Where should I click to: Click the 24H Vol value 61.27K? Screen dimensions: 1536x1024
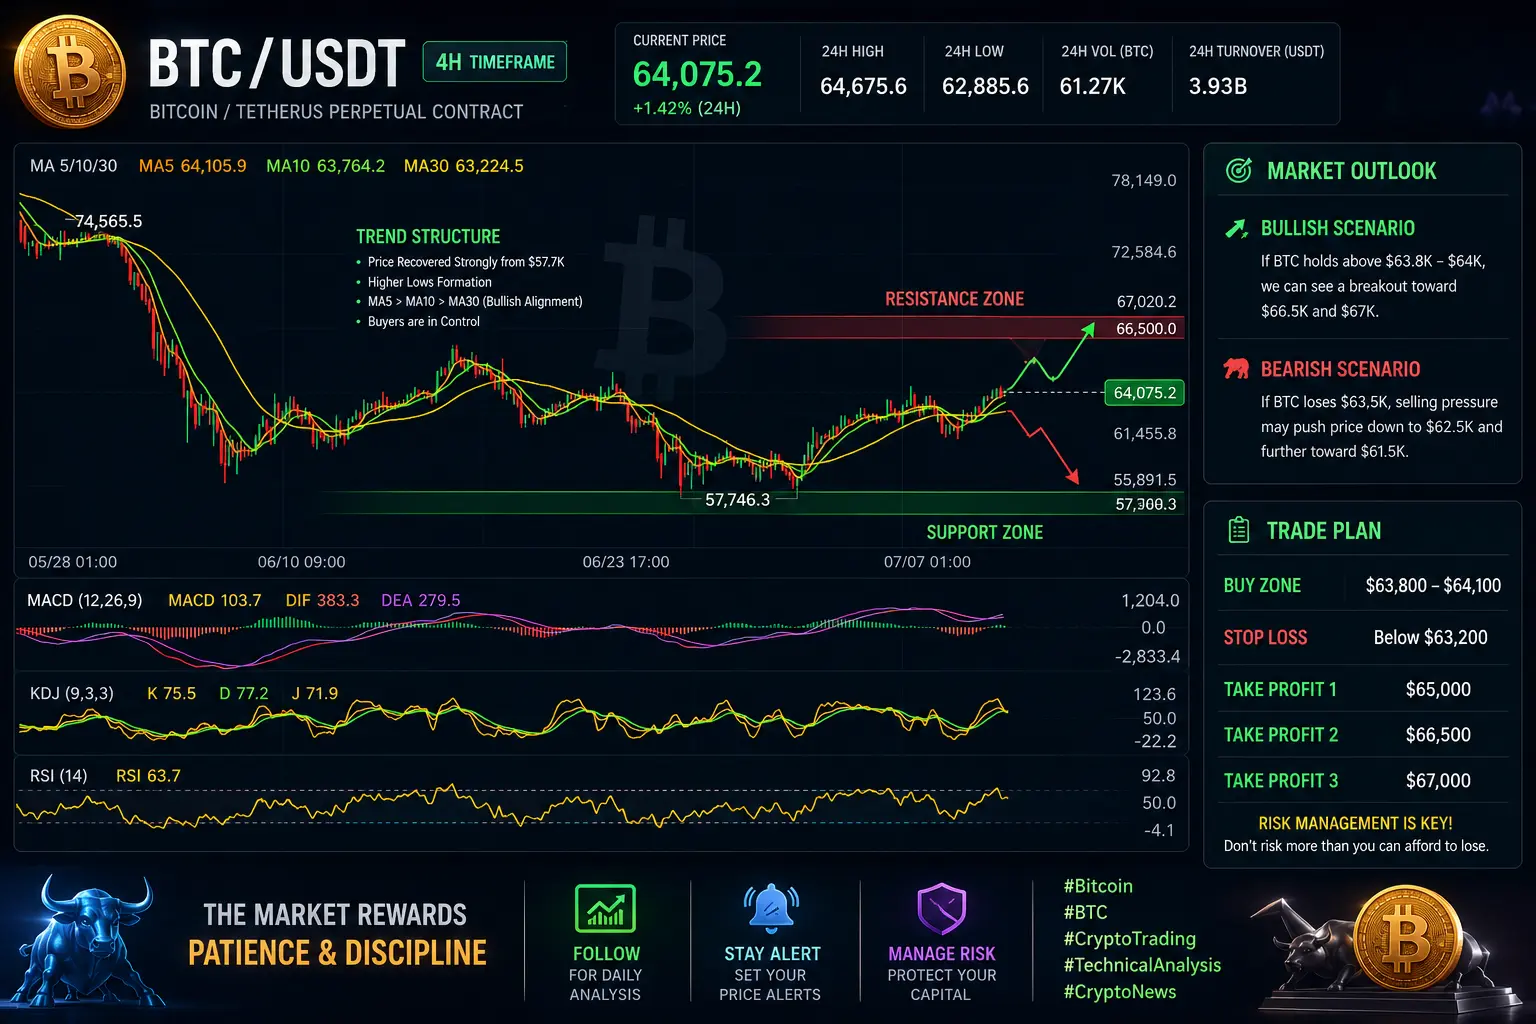click(x=1092, y=87)
